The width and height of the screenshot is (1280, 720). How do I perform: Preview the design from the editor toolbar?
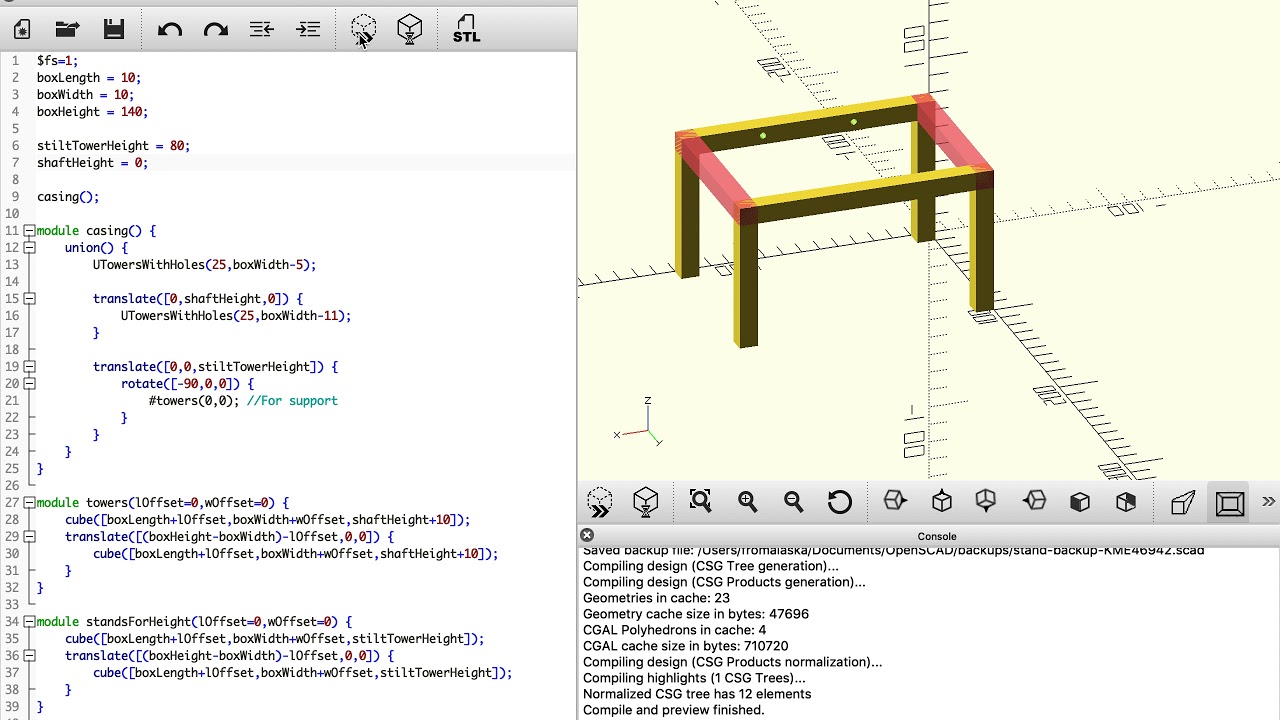(364, 29)
